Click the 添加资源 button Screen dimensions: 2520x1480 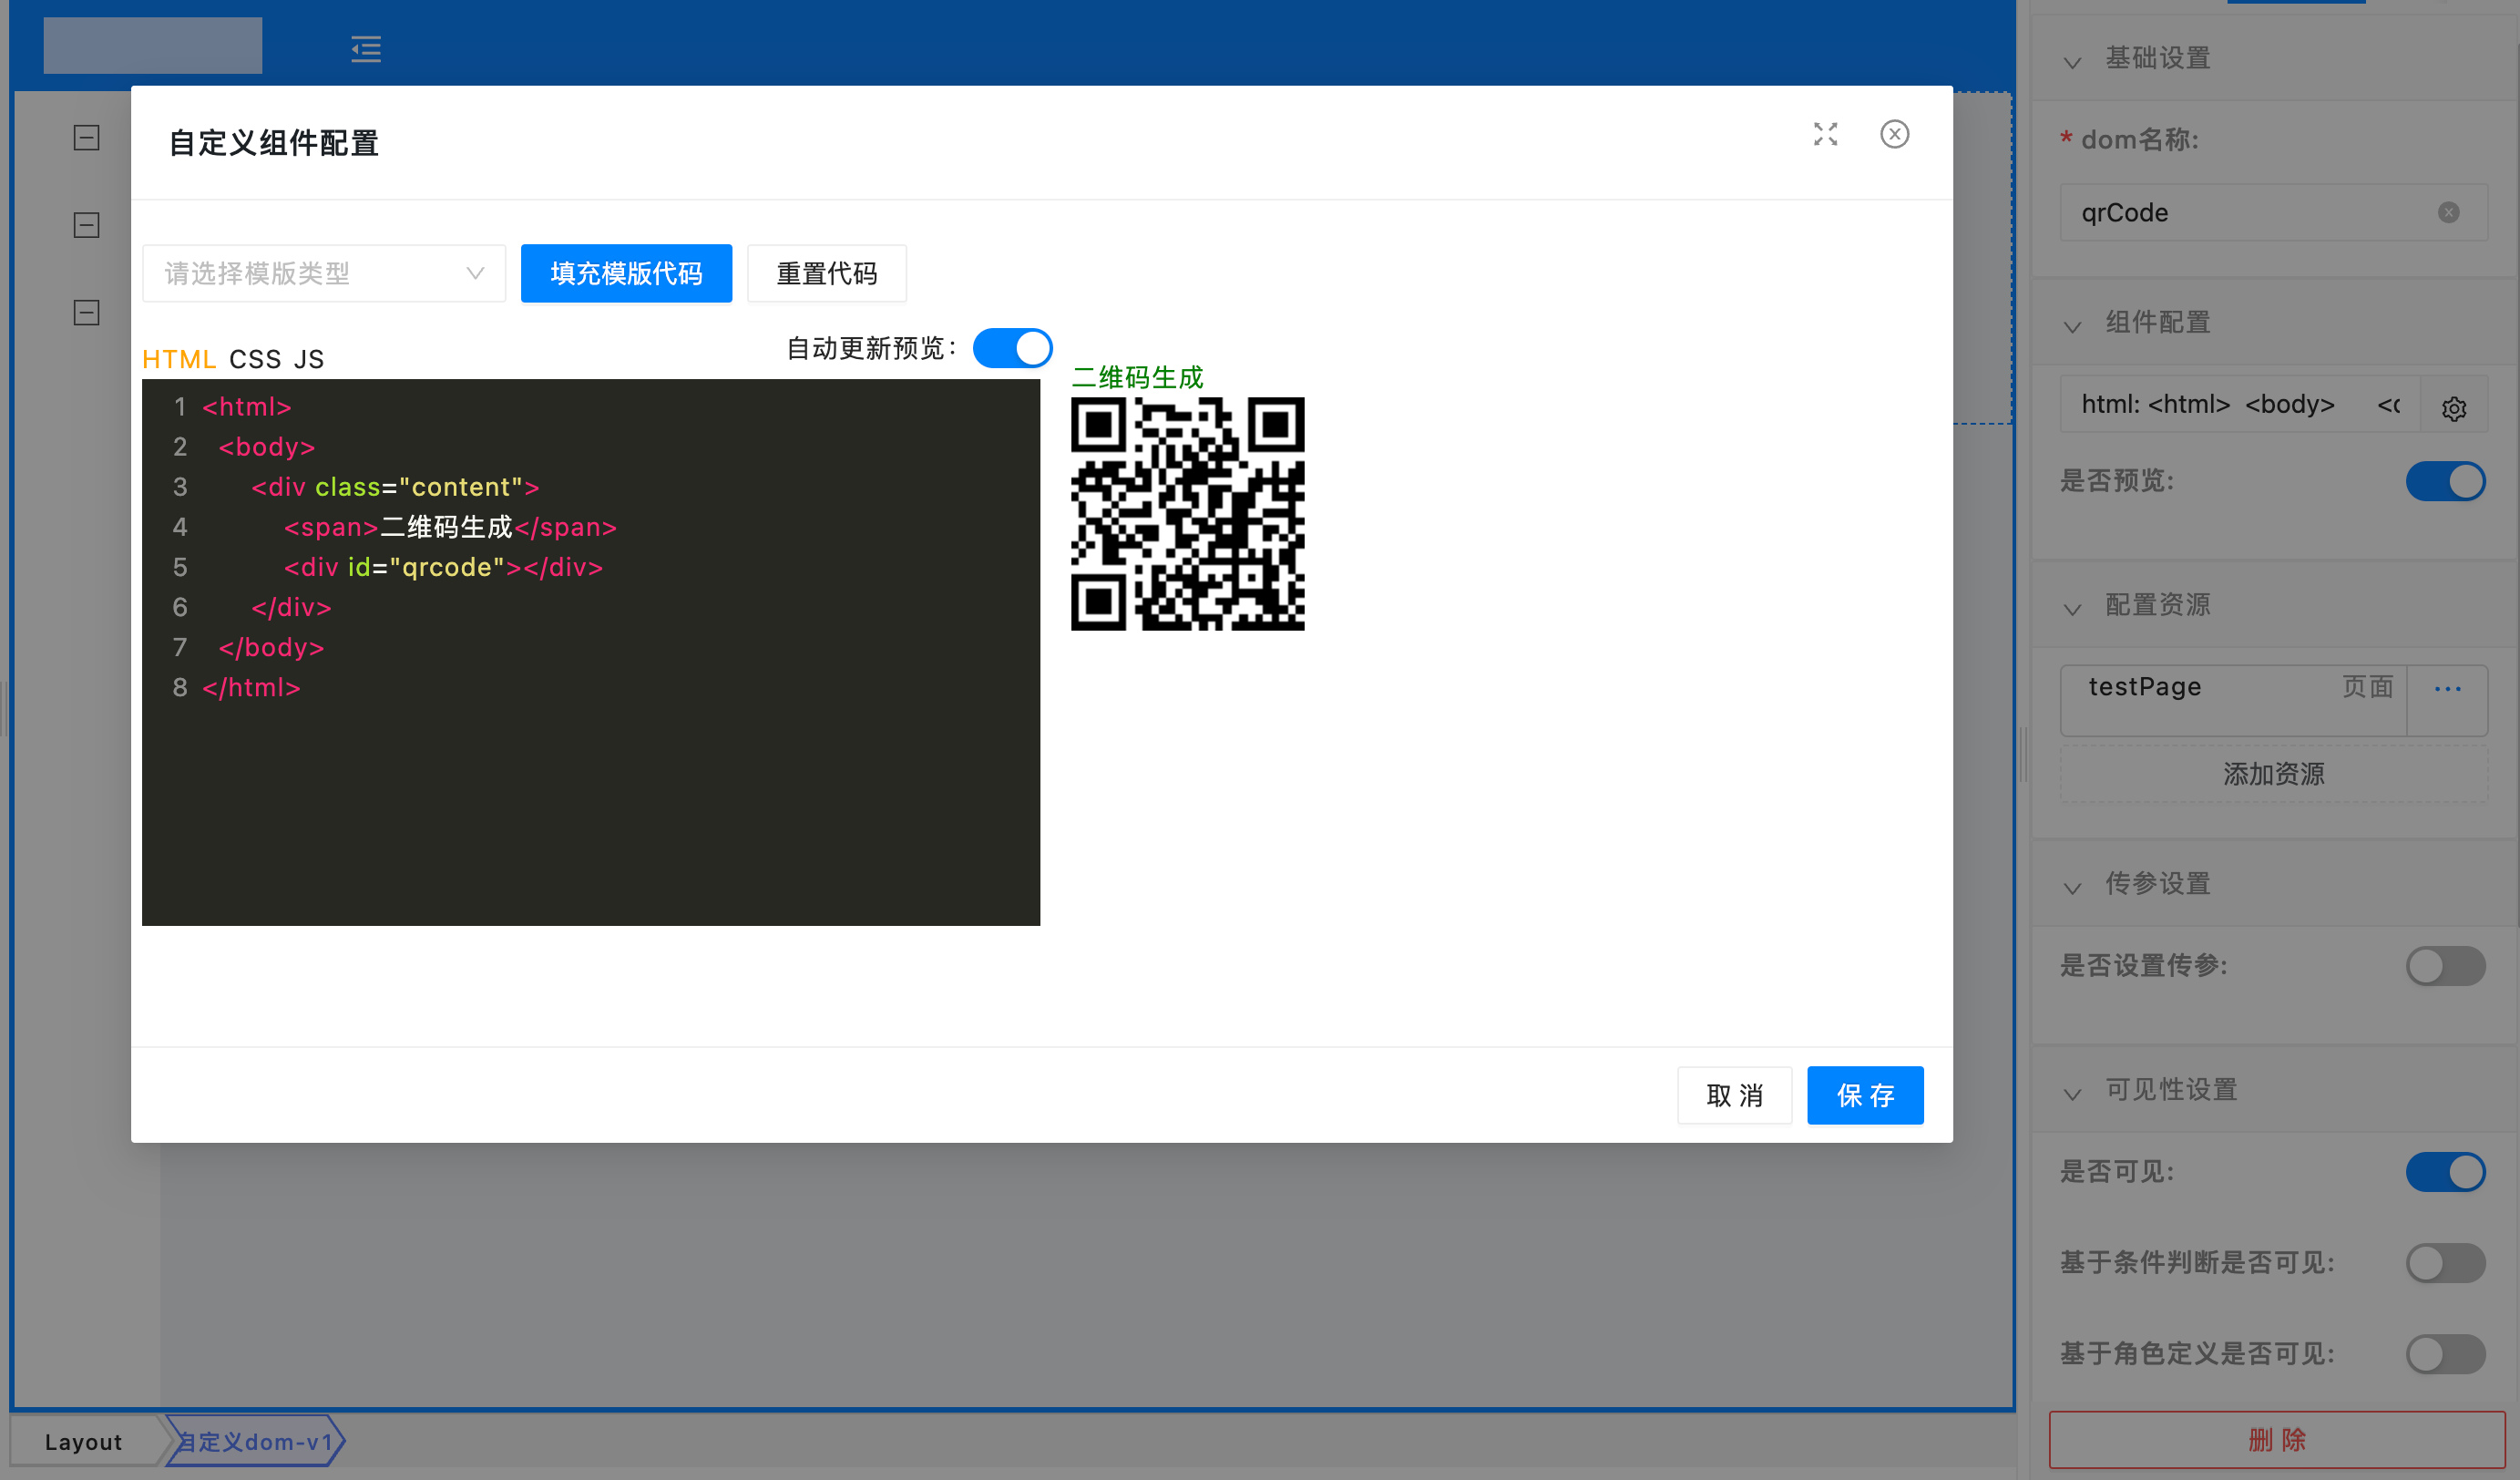pos(2273,773)
